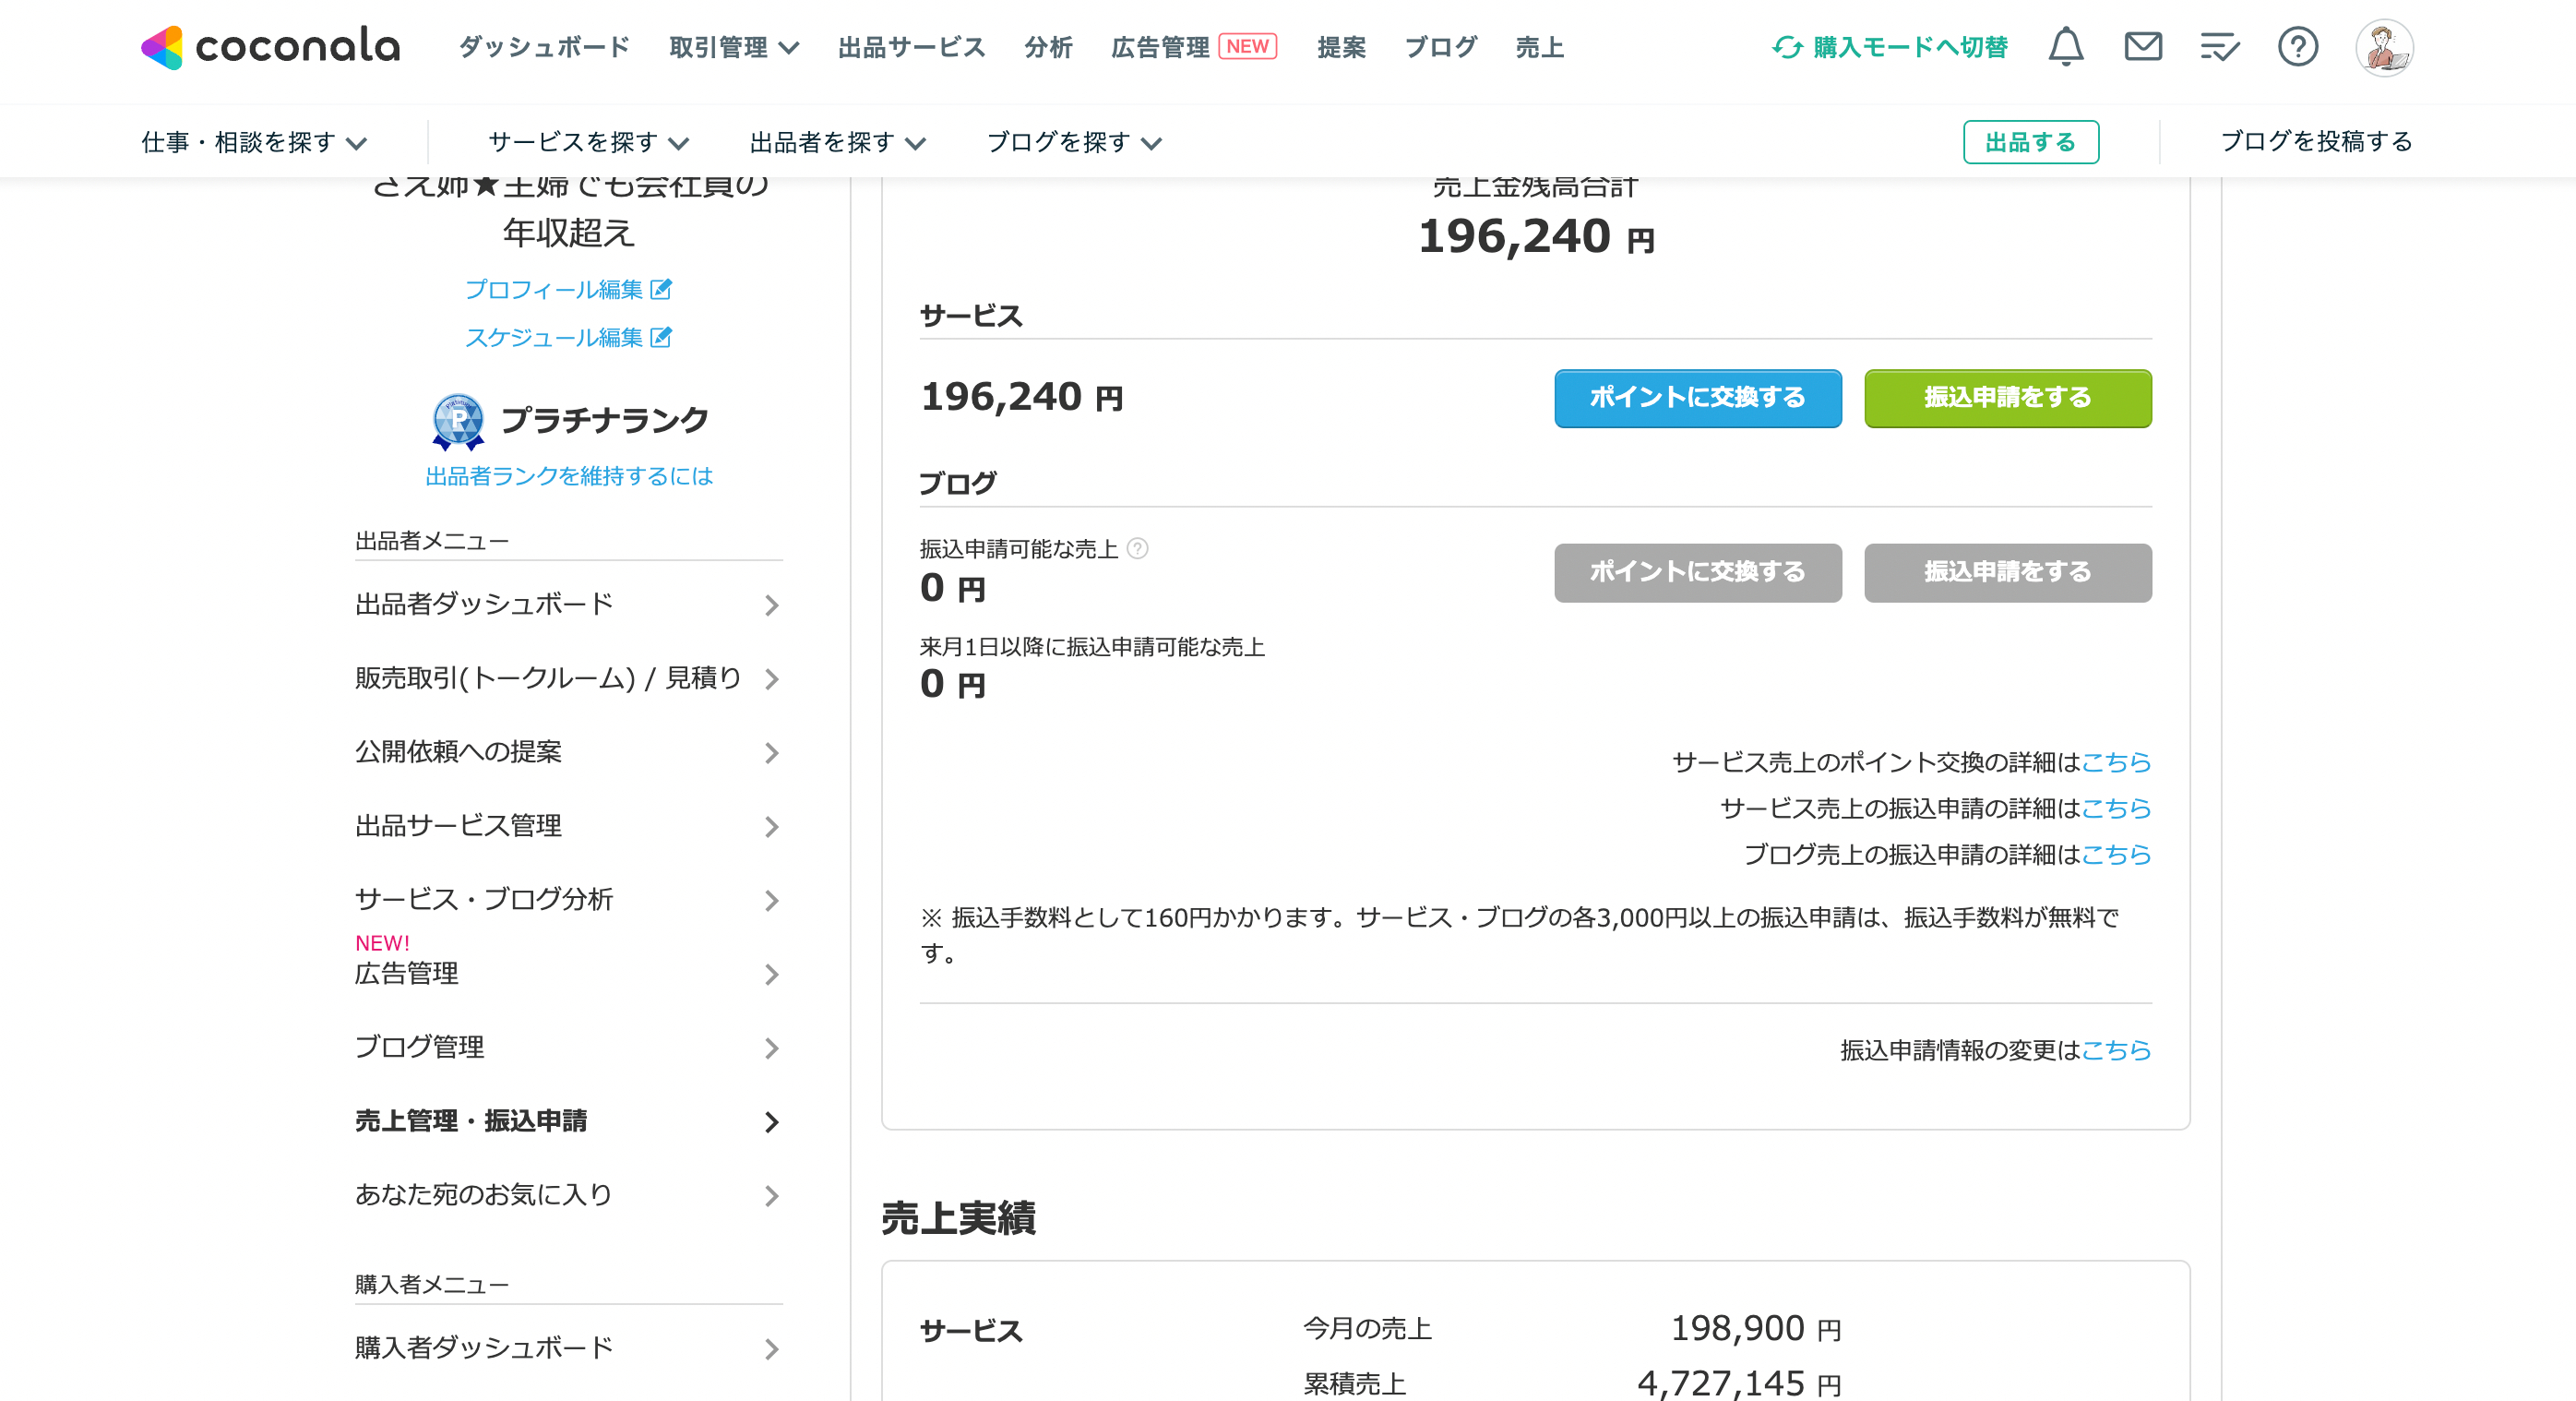Click the 売上実績 heading

(958, 1219)
